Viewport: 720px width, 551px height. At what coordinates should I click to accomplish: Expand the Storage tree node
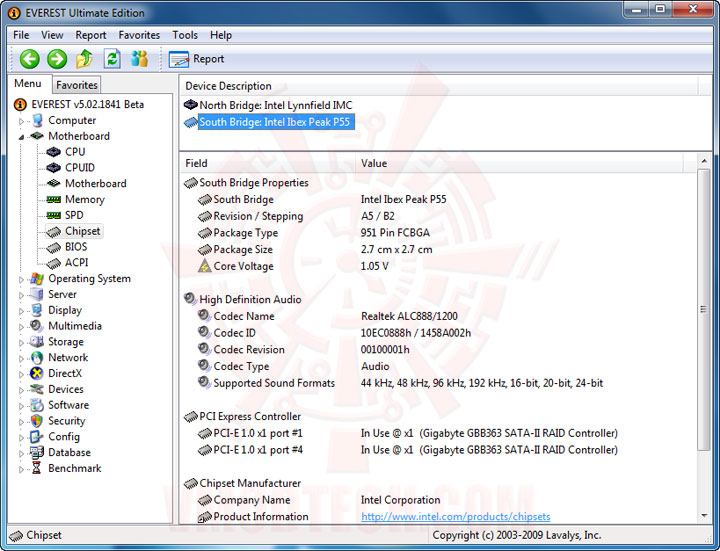click(21, 343)
